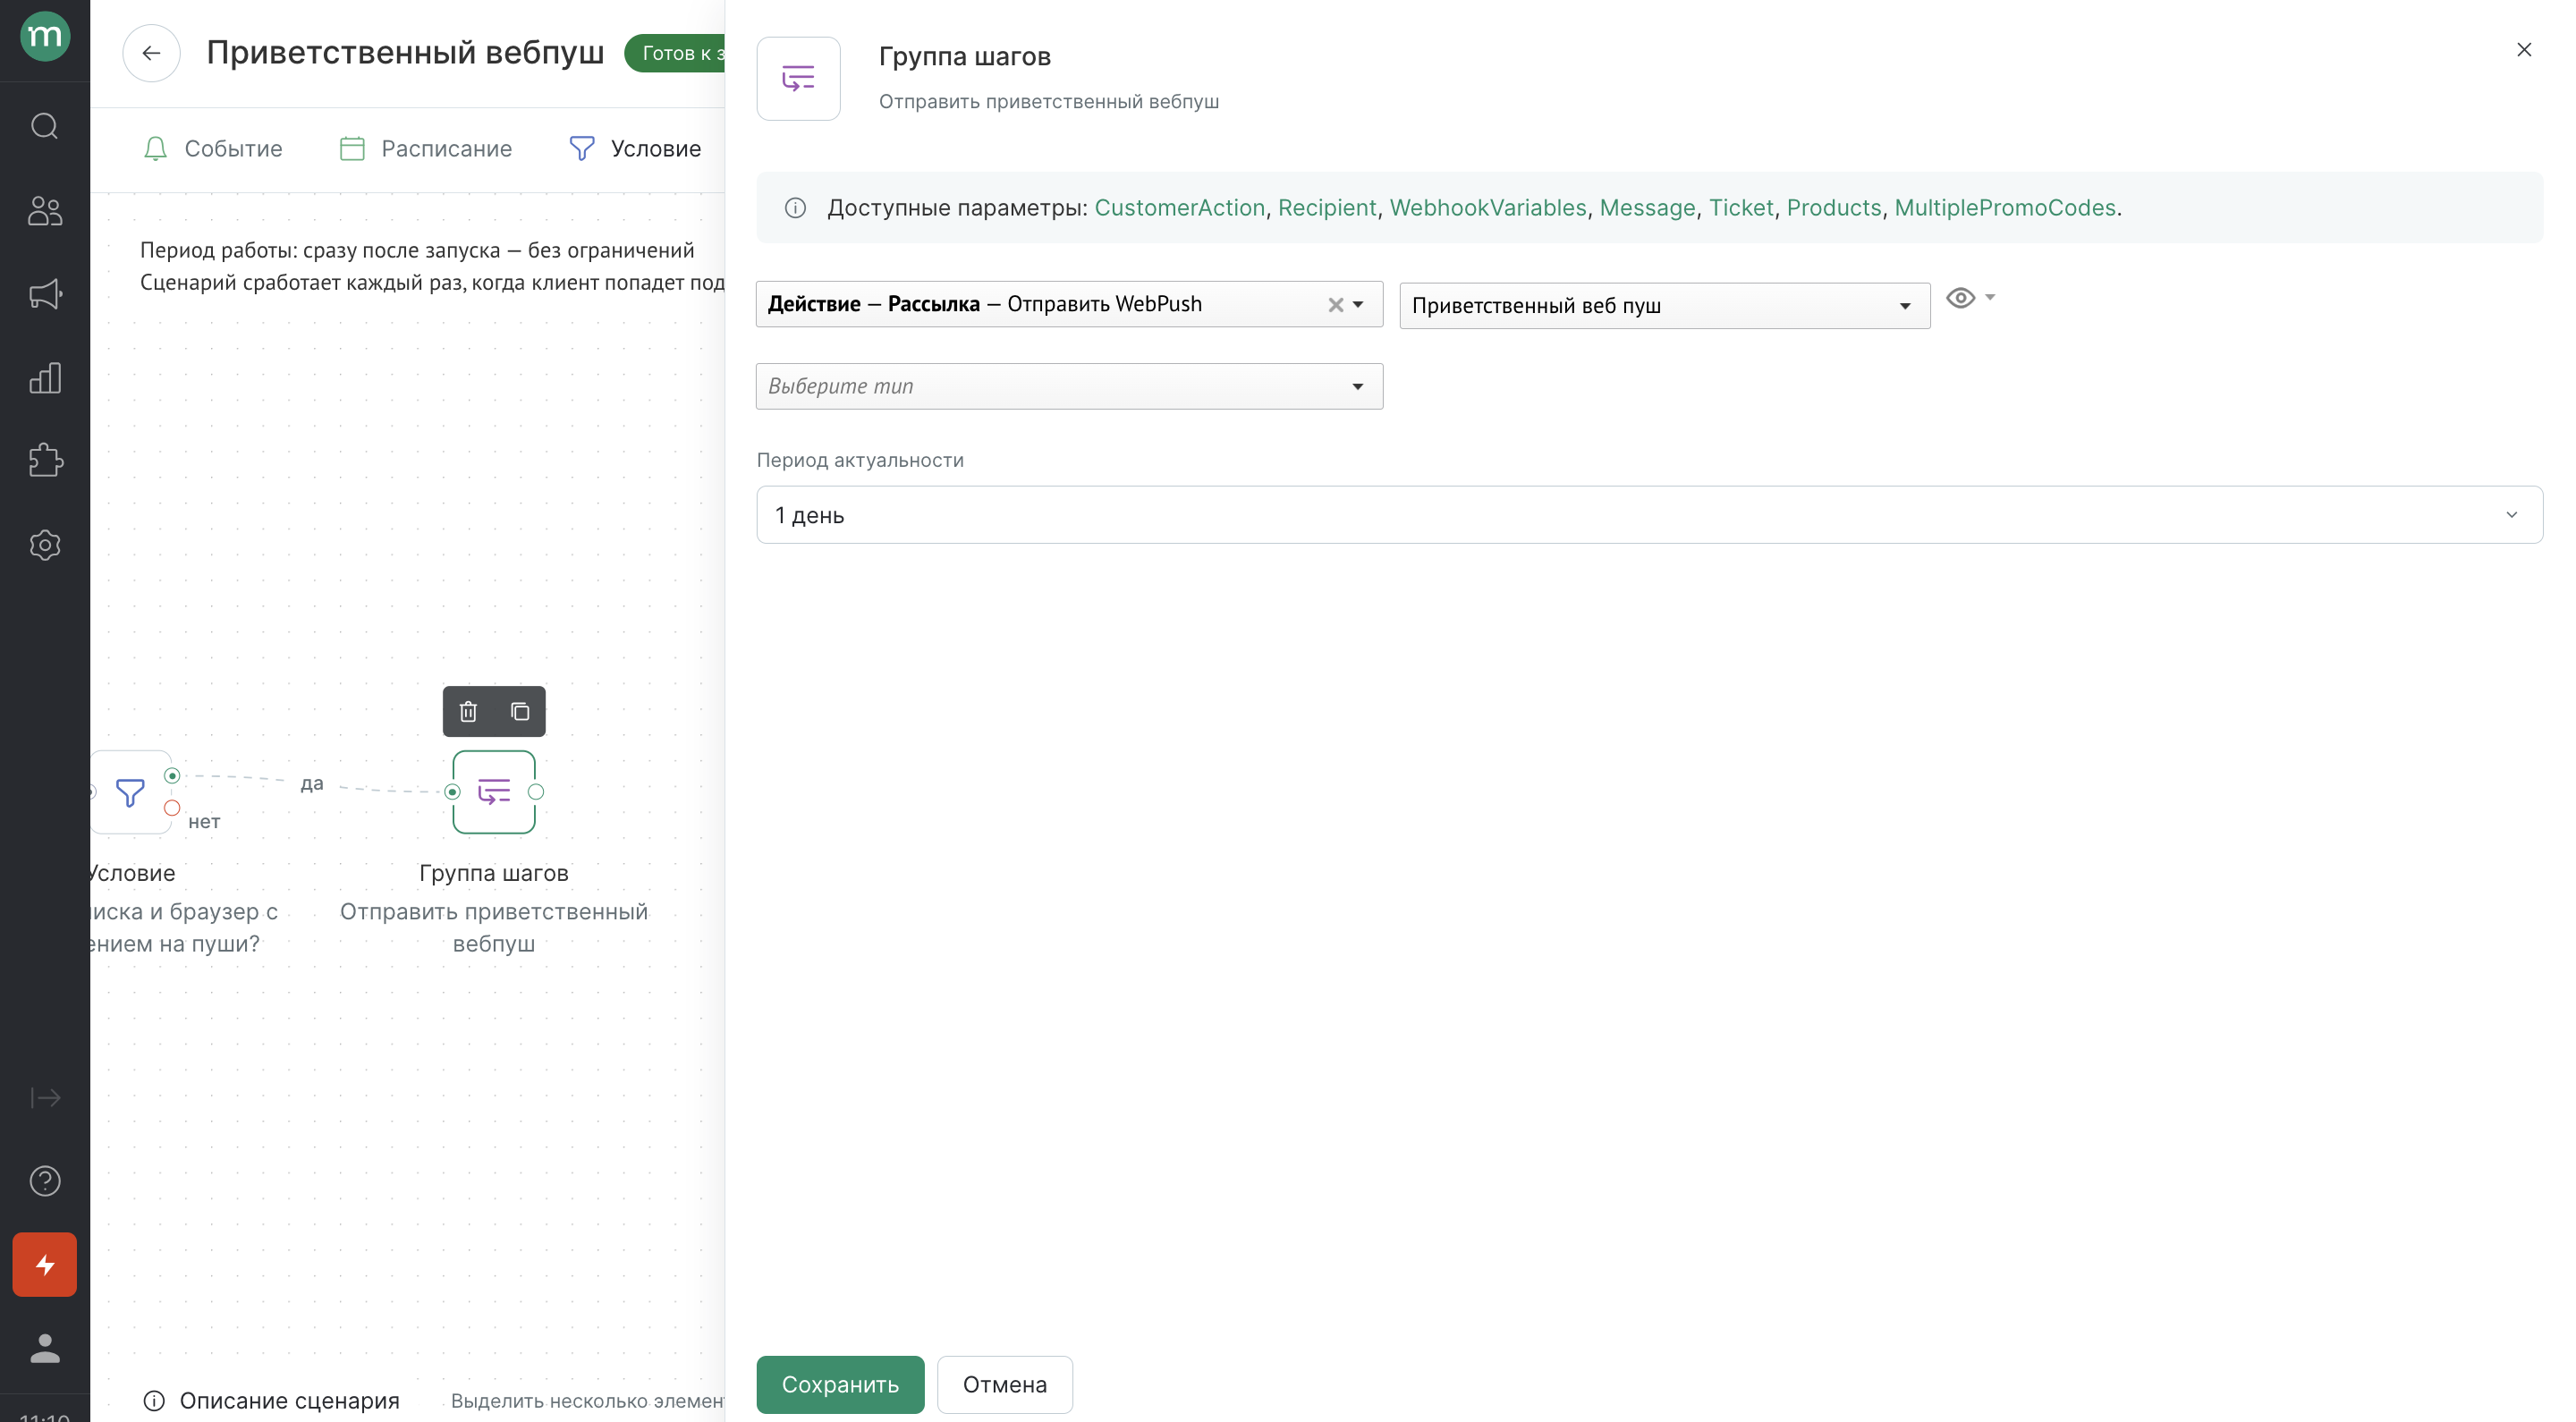Image resolution: width=2576 pixels, height=1422 pixels.
Task: Open the MultiplePromoCodes parameter link
Action: 2005,208
